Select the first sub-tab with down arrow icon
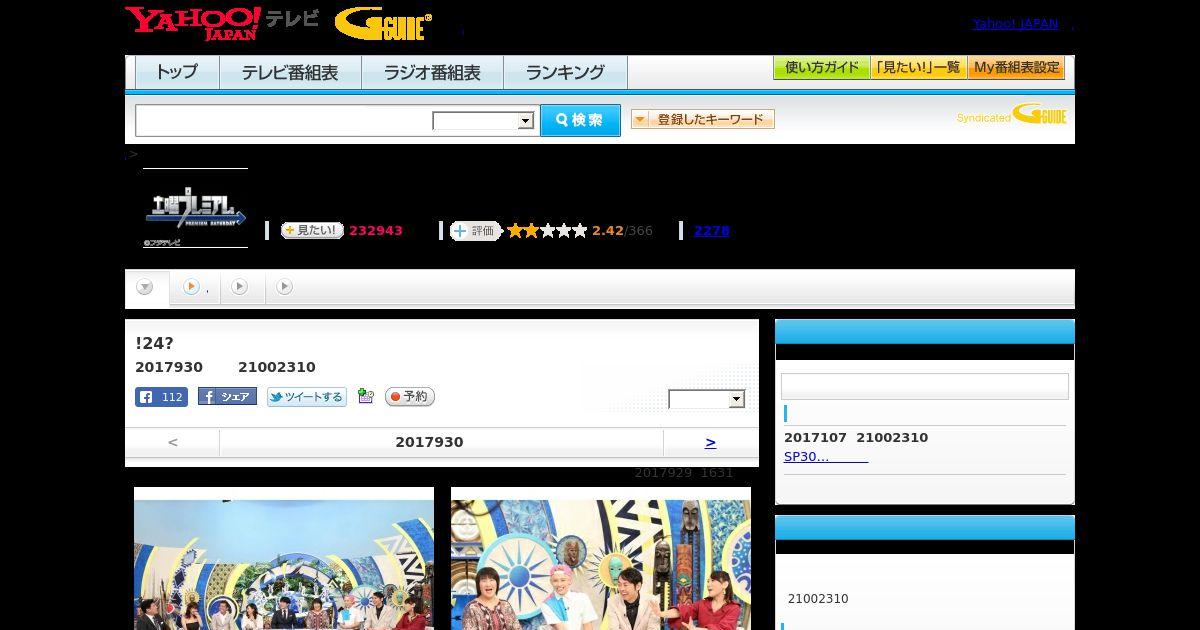The width and height of the screenshot is (1200, 630). click(x=145, y=288)
